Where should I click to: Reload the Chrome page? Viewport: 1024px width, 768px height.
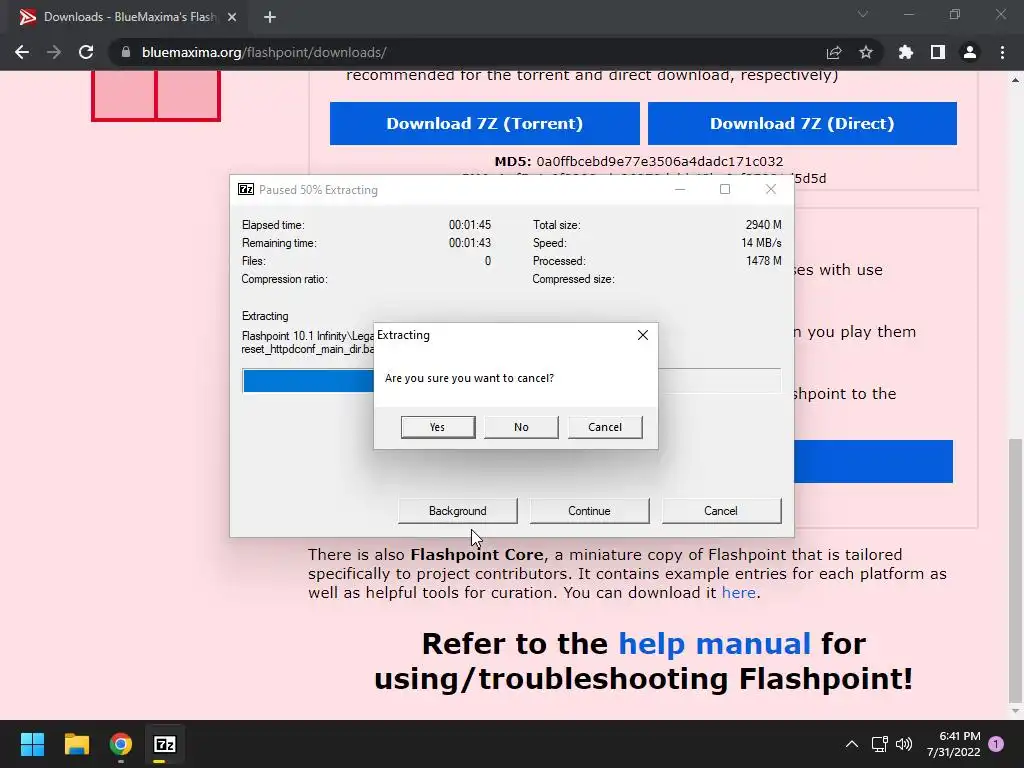point(86,52)
